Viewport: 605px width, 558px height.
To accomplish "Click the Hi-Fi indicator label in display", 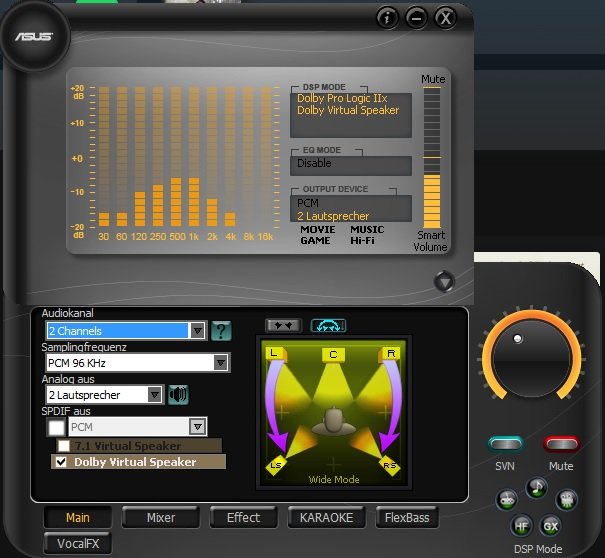I will (x=362, y=240).
